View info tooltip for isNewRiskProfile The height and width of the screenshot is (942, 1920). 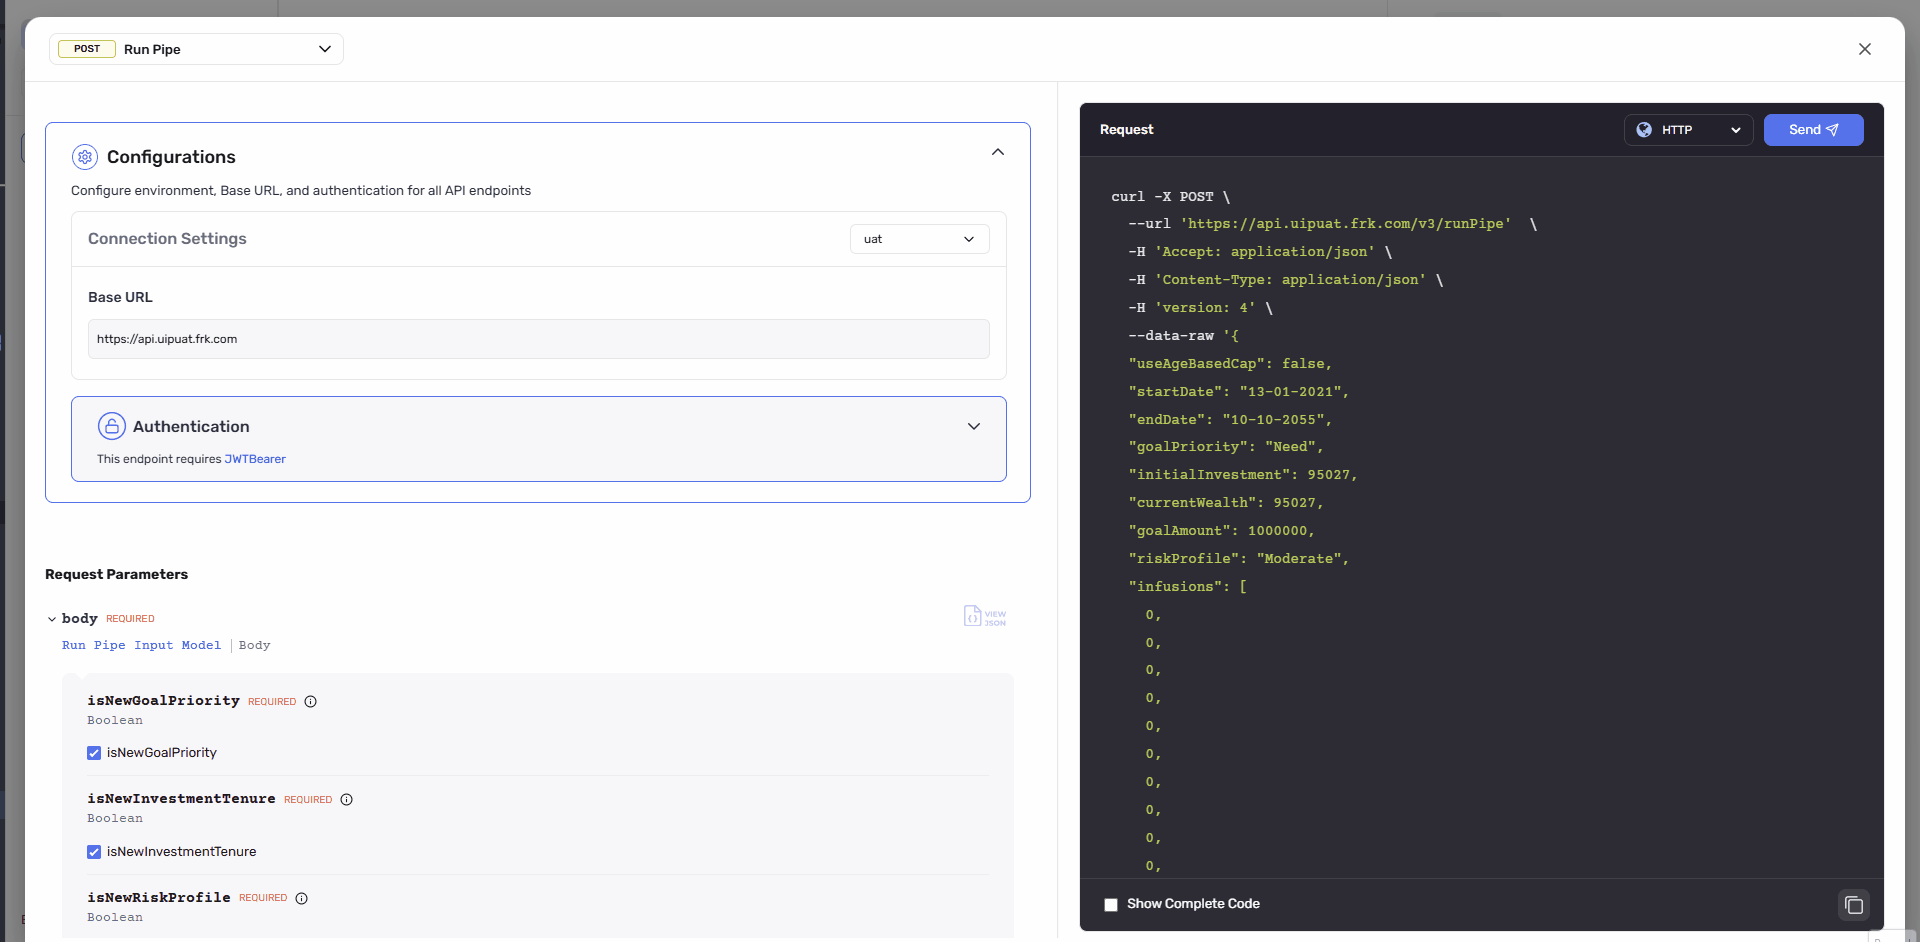pos(302,898)
